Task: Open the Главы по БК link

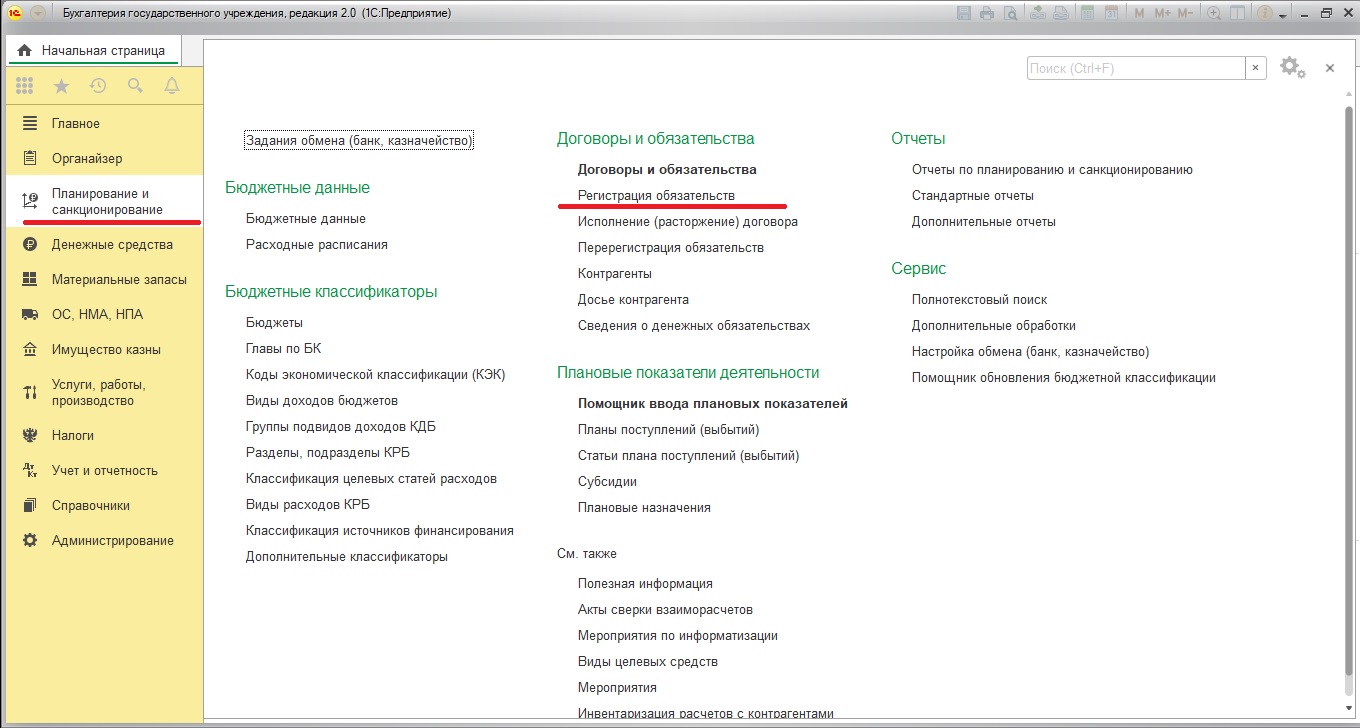Action: pos(283,348)
